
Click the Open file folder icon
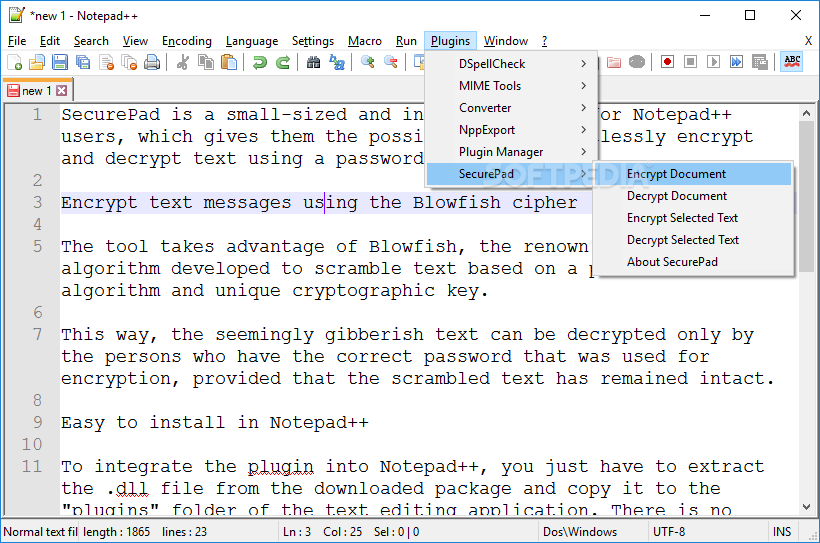[37, 62]
